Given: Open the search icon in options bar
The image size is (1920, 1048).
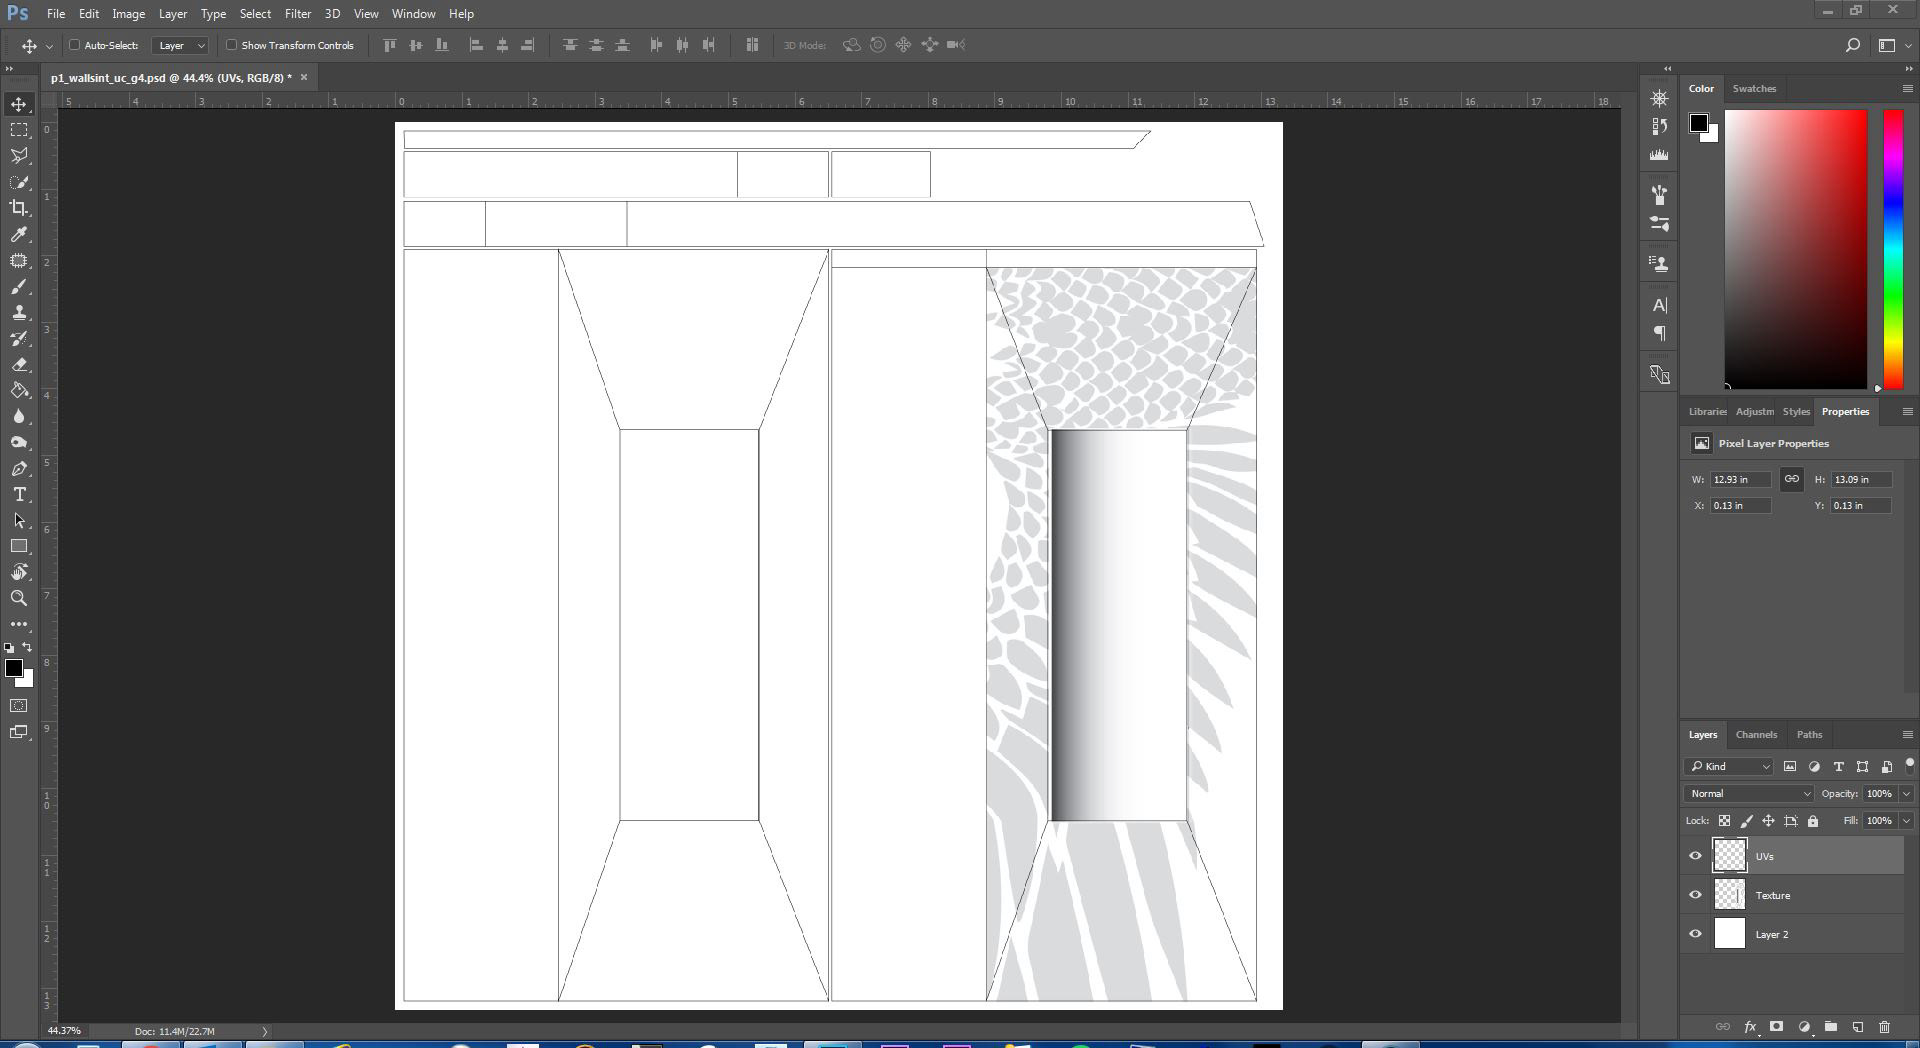Looking at the screenshot, I should pyautogui.click(x=1852, y=45).
